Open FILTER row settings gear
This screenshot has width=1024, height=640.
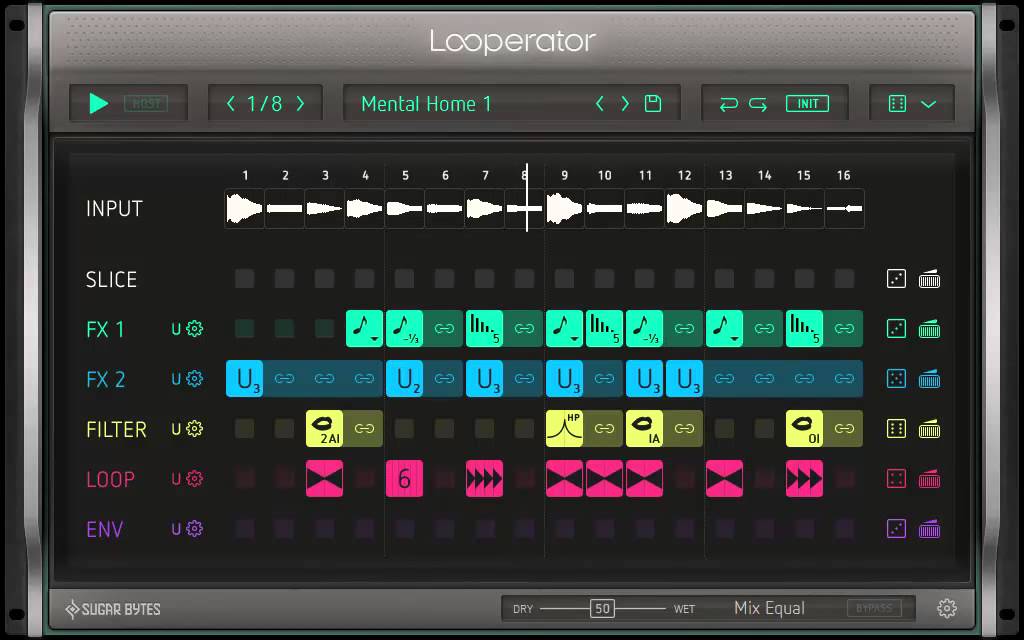pyautogui.click(x=195, y=429)
